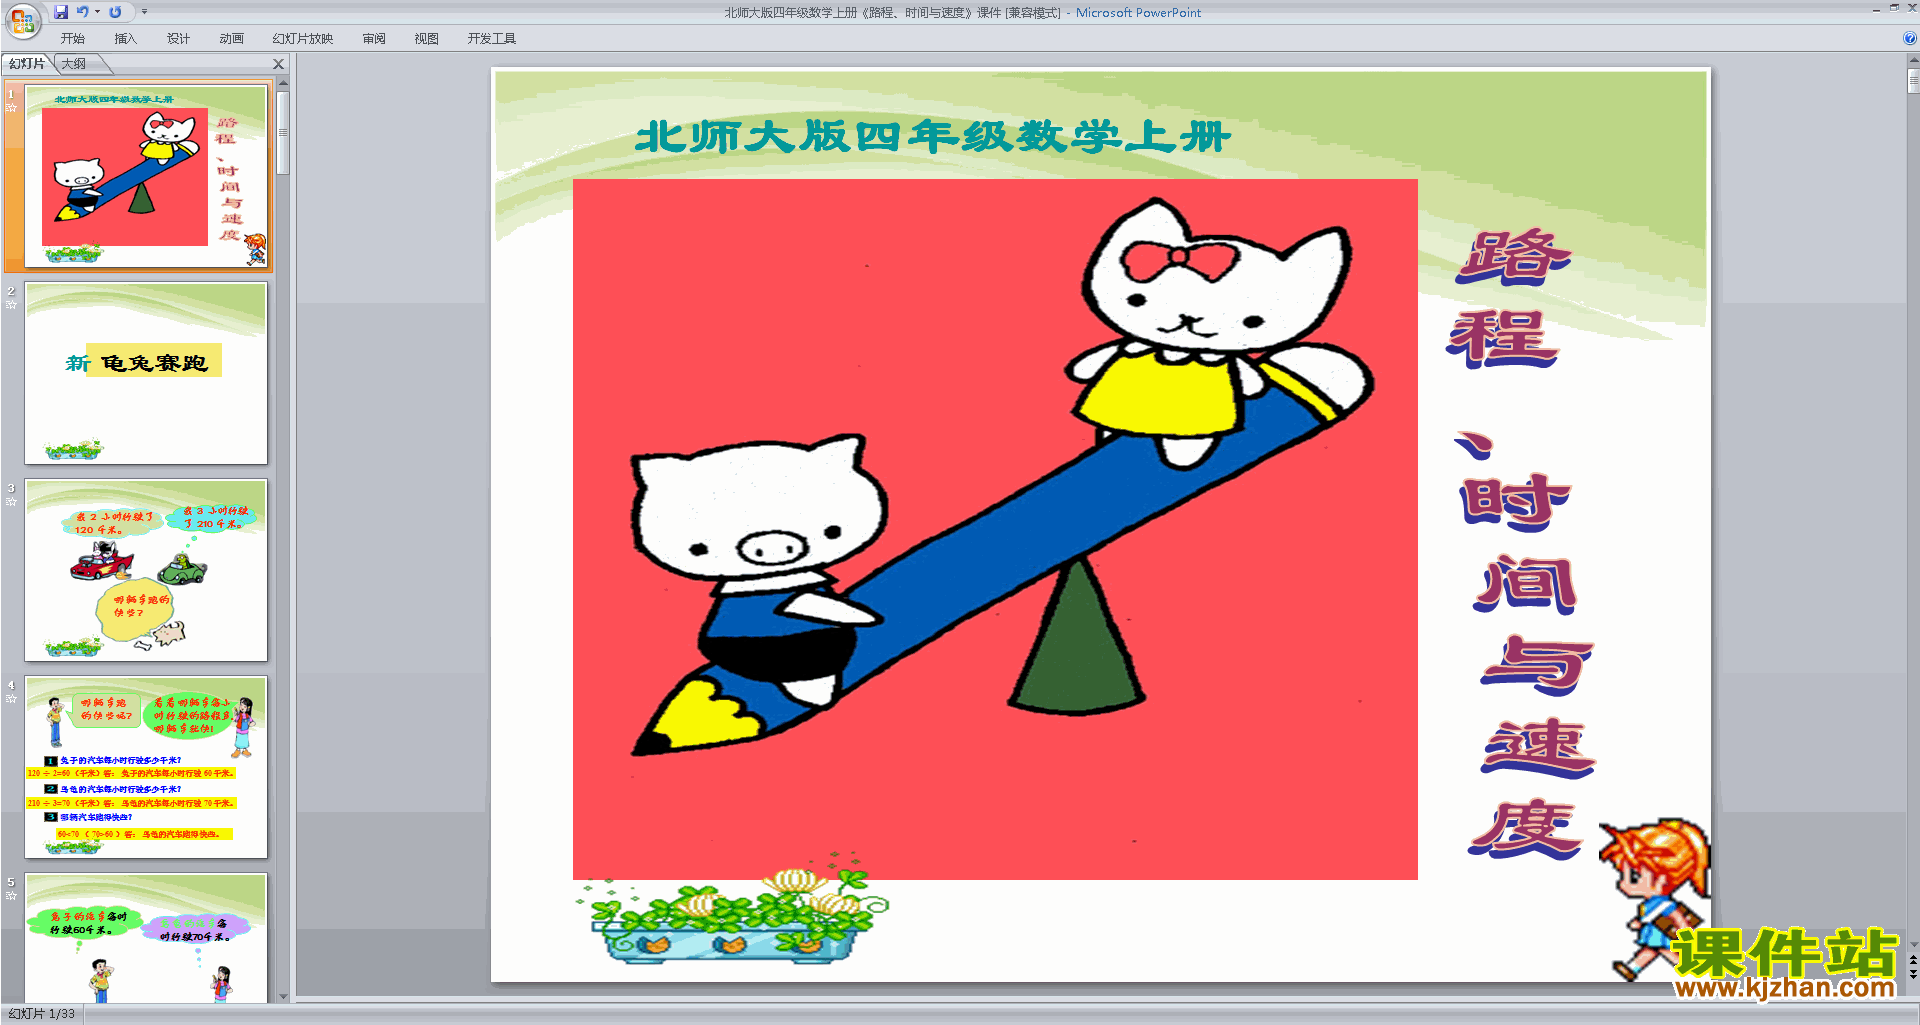1920x1025 pixels.
Task: Open the 幻灯片放映 ribbon tab
Action: pyautogui.click(x=302, y=39)
